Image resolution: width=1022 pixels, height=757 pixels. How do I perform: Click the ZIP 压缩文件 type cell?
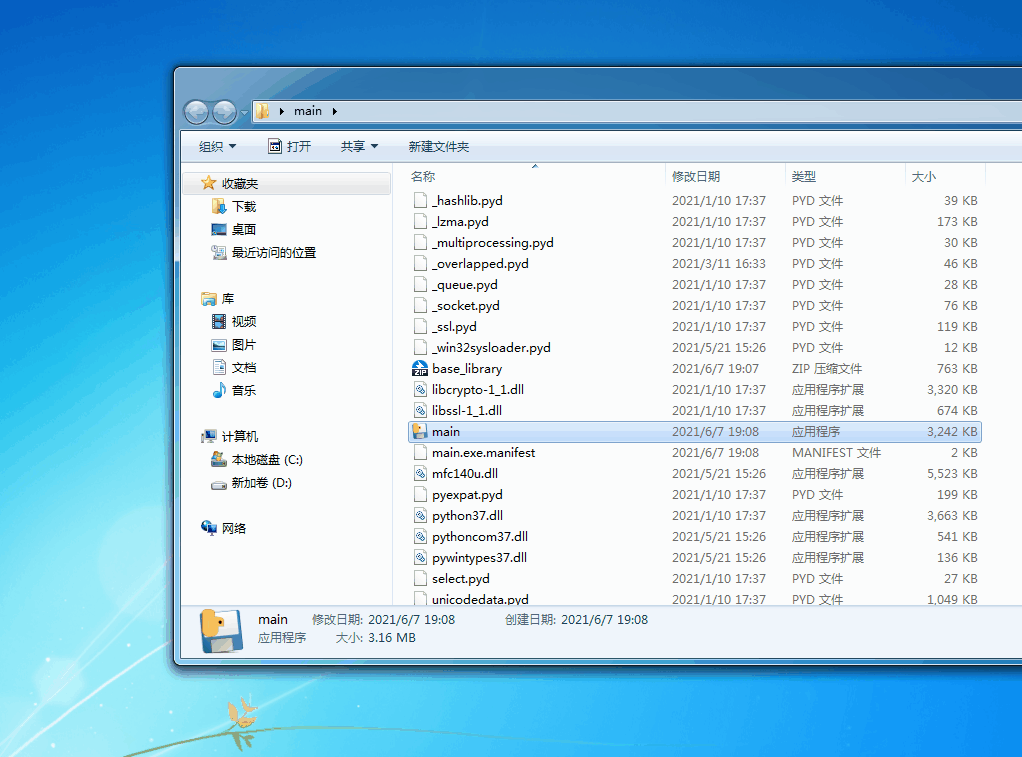tap(826, 368)
